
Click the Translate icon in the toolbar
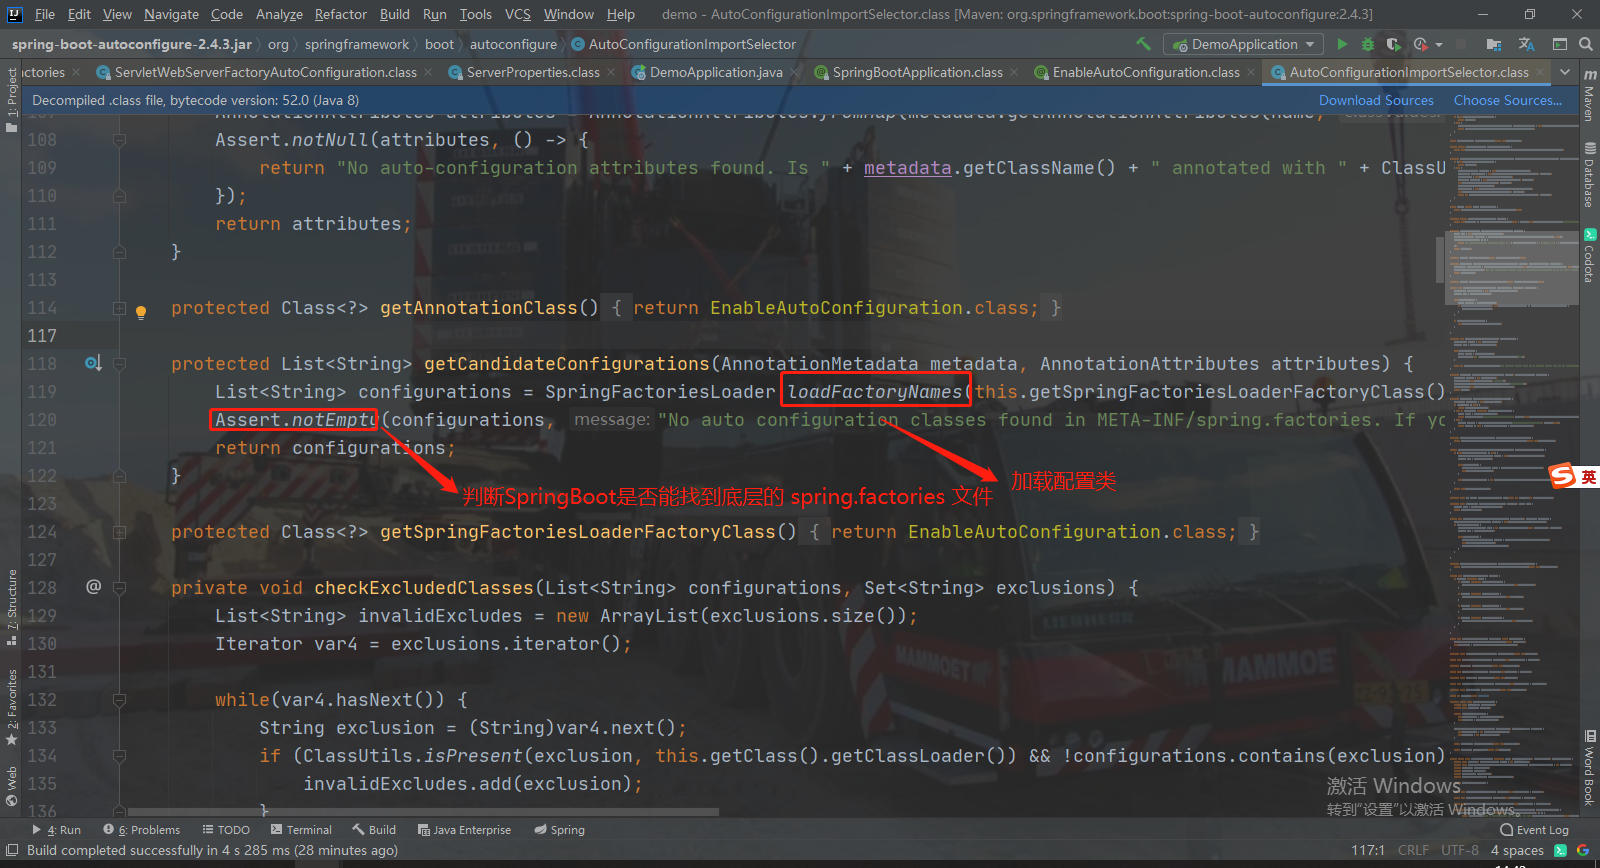1526,44
